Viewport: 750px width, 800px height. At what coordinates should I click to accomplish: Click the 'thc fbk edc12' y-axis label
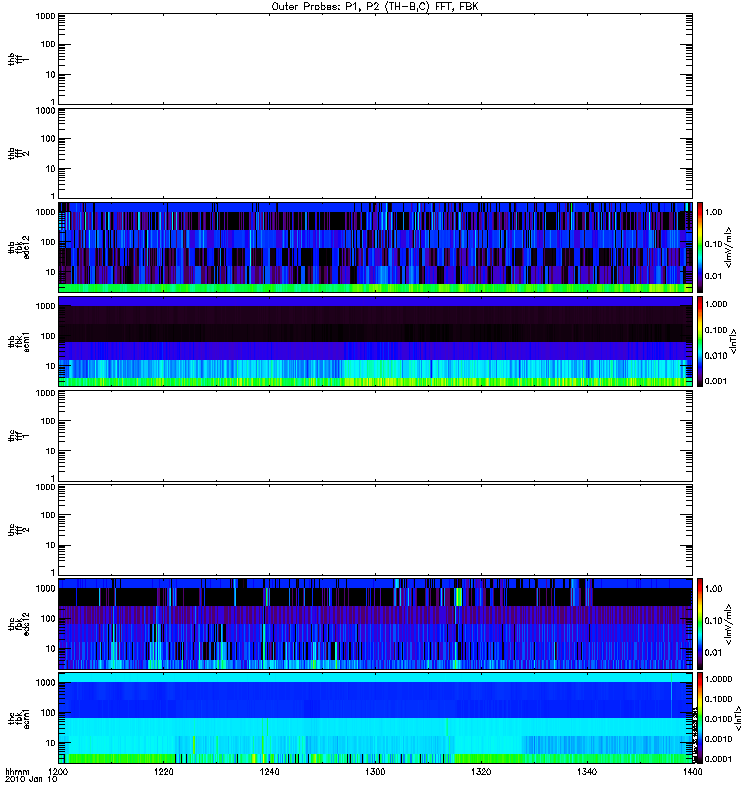tap(19, 624)
